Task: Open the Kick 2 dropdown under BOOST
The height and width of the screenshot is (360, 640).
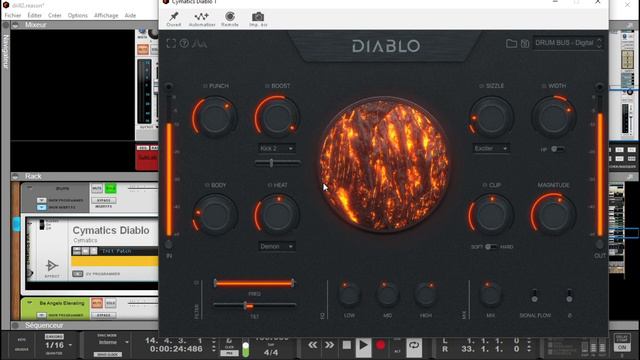Action: (276, 149)
